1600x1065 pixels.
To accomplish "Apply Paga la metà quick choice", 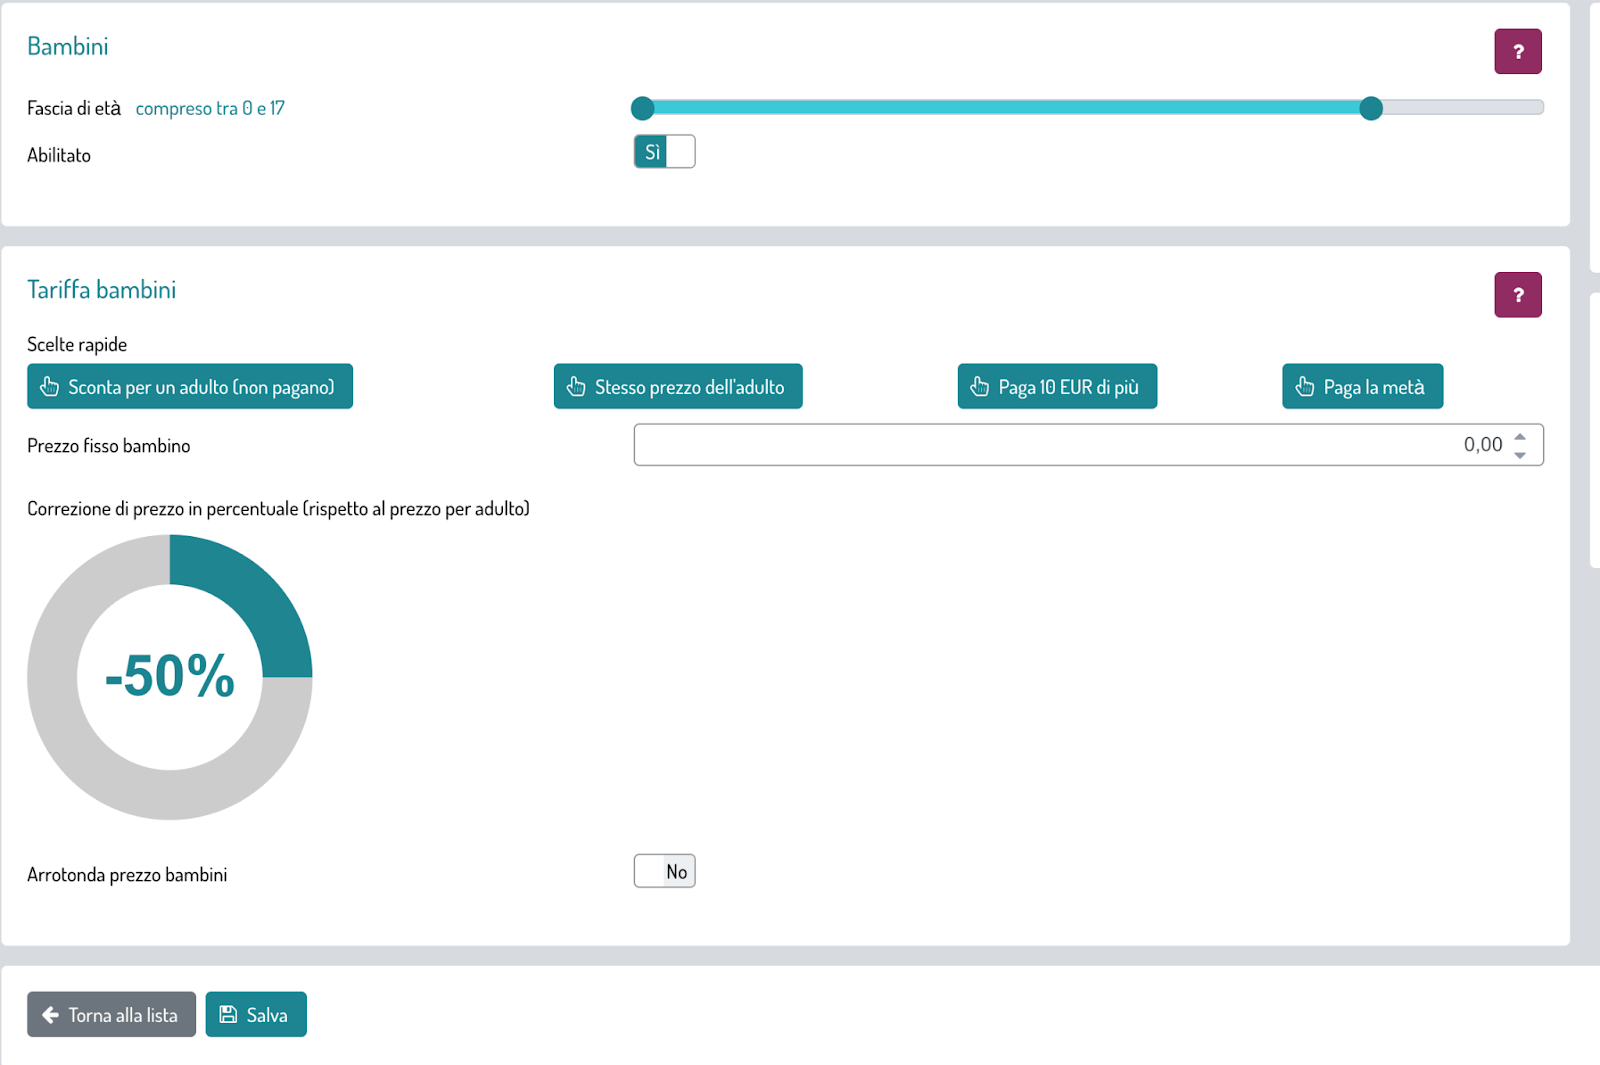I will click(x=1362, y=386).
